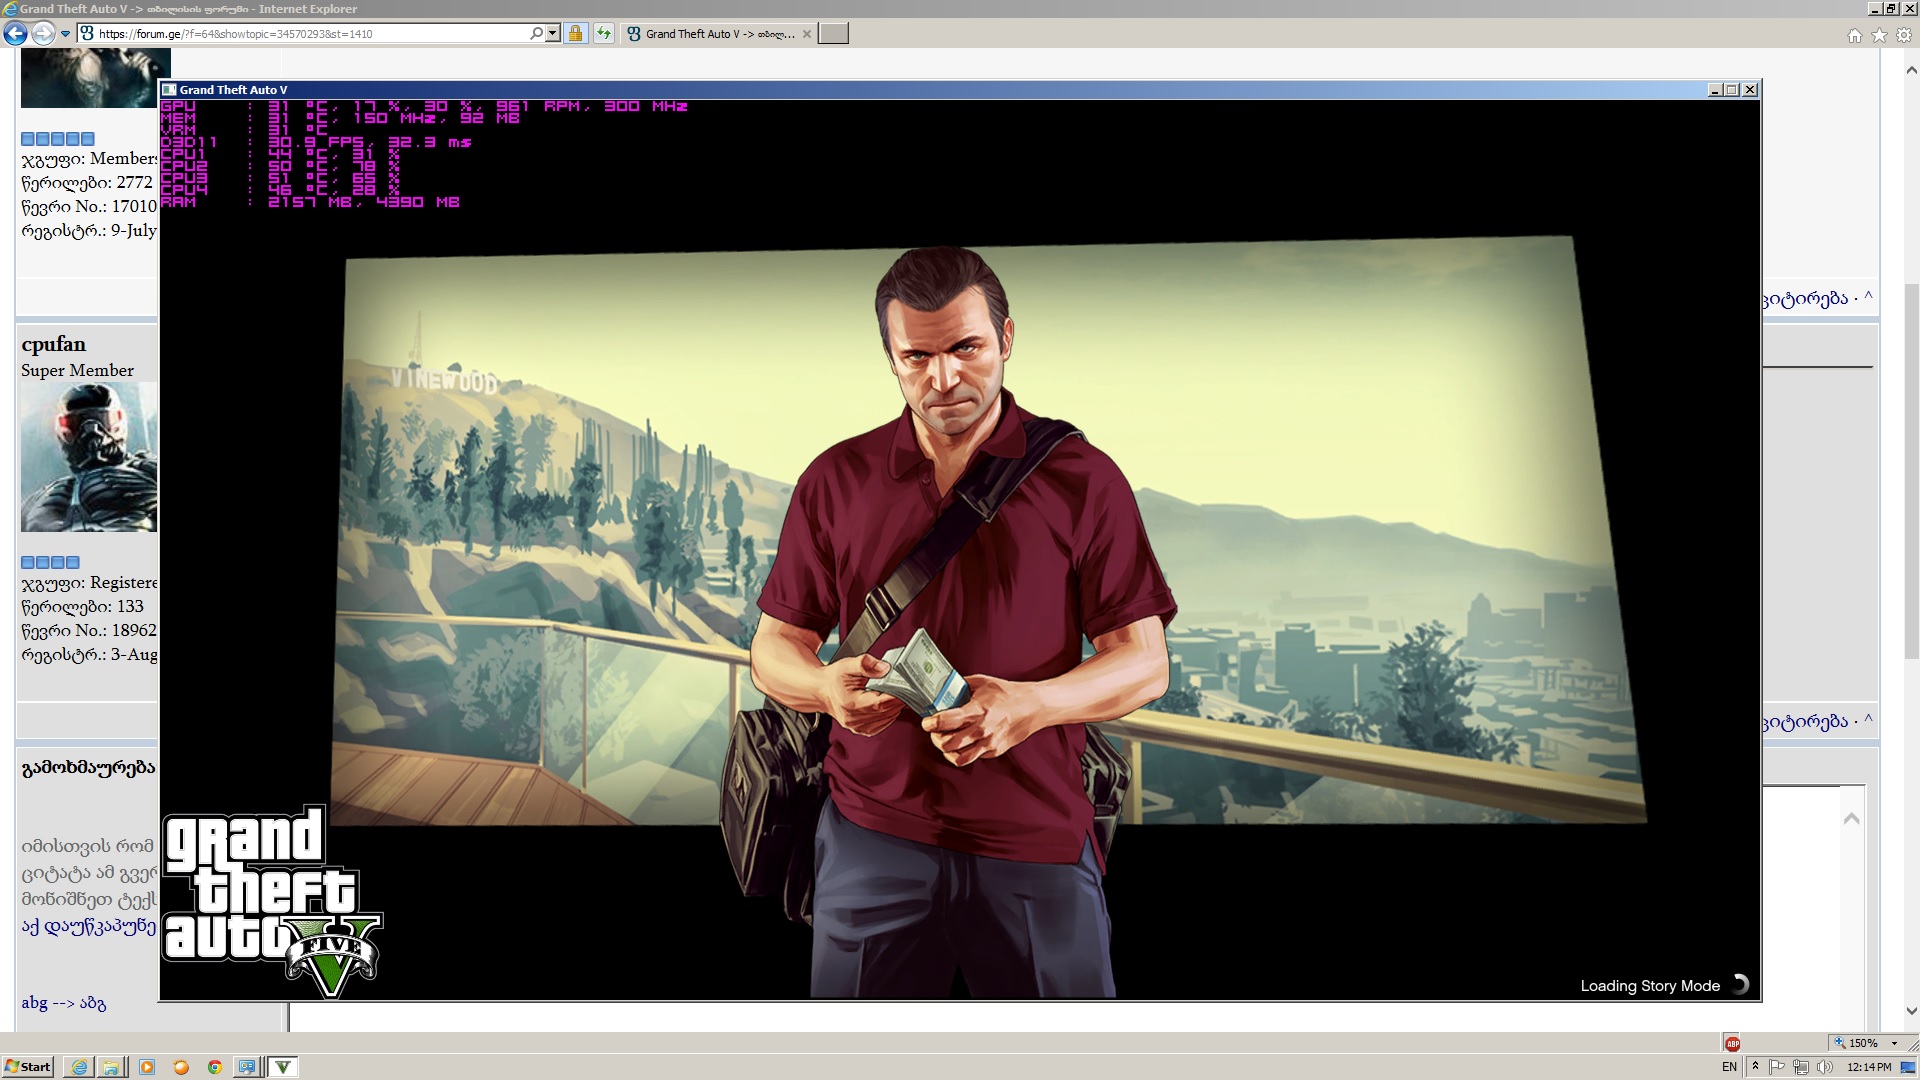This screenshot has width=1920, height=1080.
Task: Click the browser Forward arrow button
Action: (x=42, y=34)
